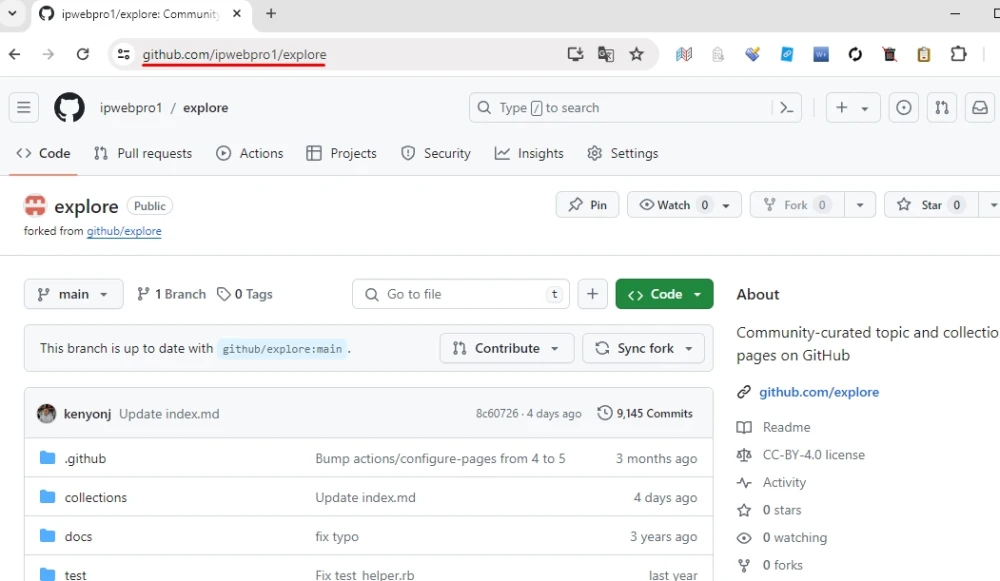Open the main branch dropdown
This screenshot has height=581, width=1000.
coord(73,294)
